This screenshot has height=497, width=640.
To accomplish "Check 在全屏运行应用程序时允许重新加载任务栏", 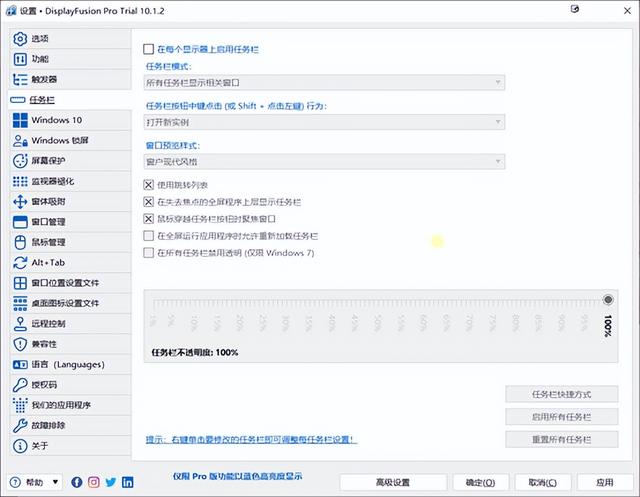I will tap(149, 236).
